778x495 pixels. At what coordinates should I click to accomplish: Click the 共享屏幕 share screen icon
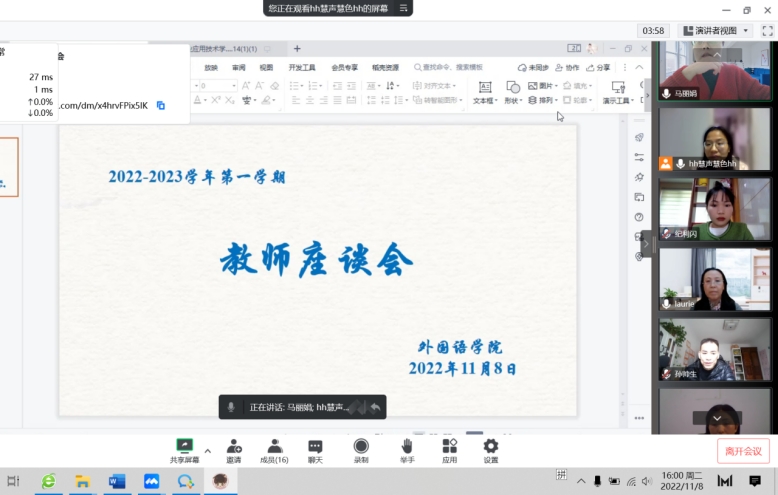(184, 446)
